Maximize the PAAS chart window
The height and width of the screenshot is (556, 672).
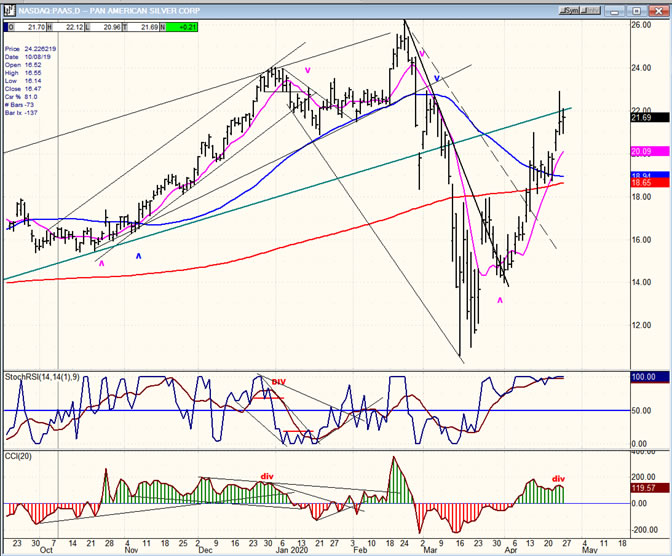click(x=637, y=11)
